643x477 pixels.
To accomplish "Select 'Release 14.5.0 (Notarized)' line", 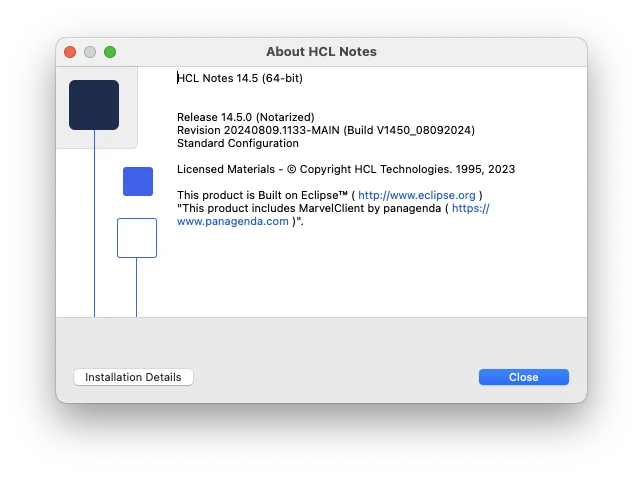I will click(x=246, y=117).
